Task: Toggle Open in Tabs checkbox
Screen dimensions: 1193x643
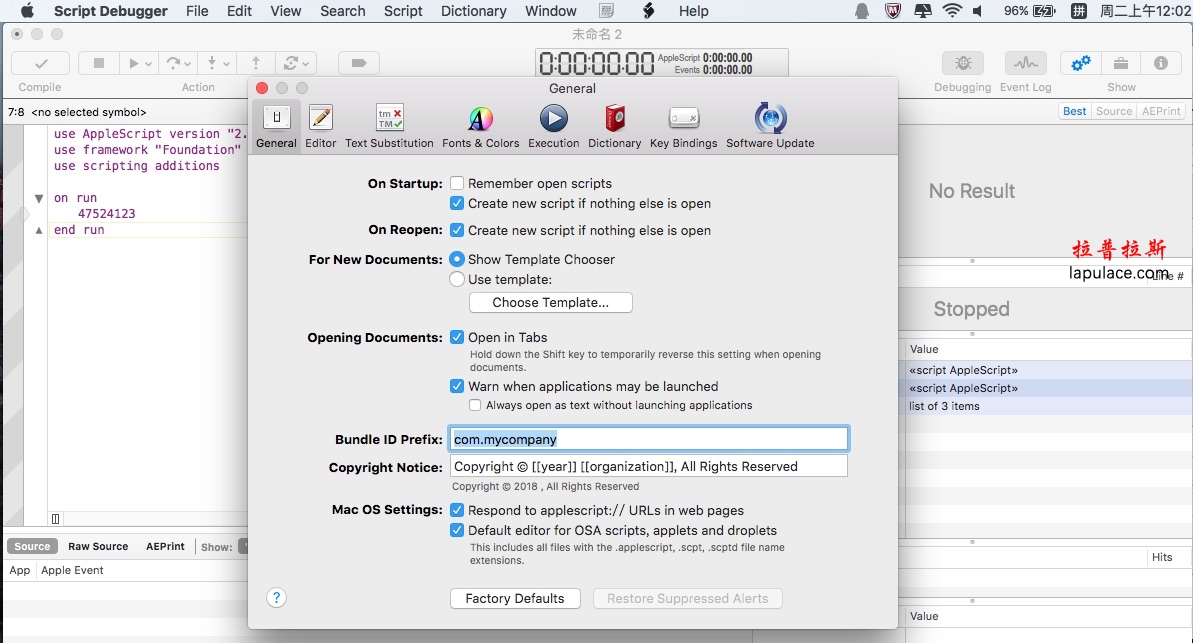Action: pyautogui.click(x=457, y=337)
